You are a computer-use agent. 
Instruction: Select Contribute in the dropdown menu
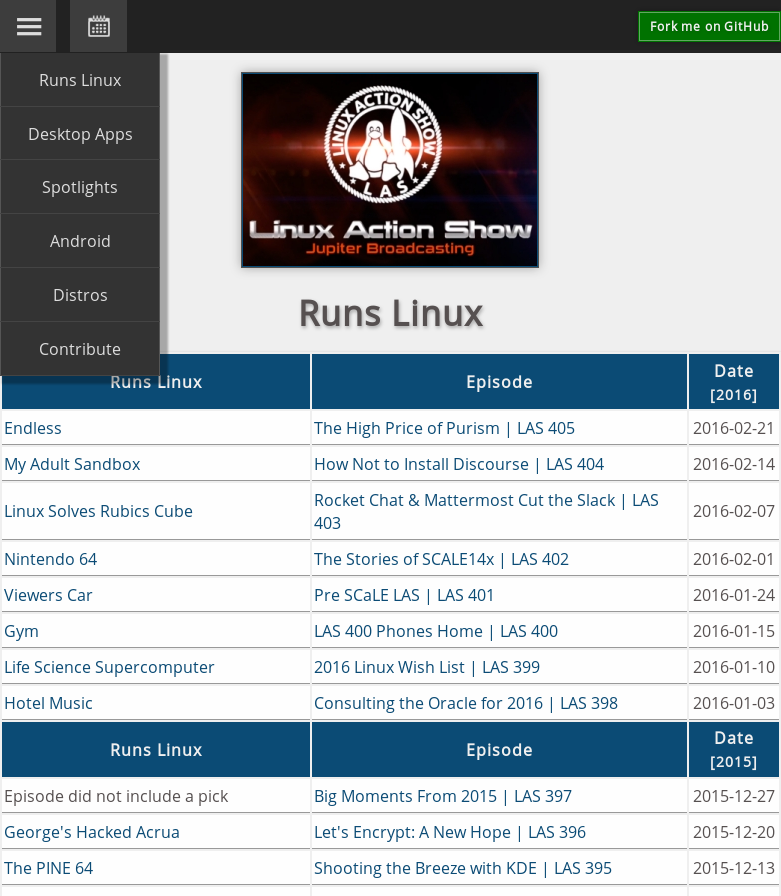(x=80, y=349)
